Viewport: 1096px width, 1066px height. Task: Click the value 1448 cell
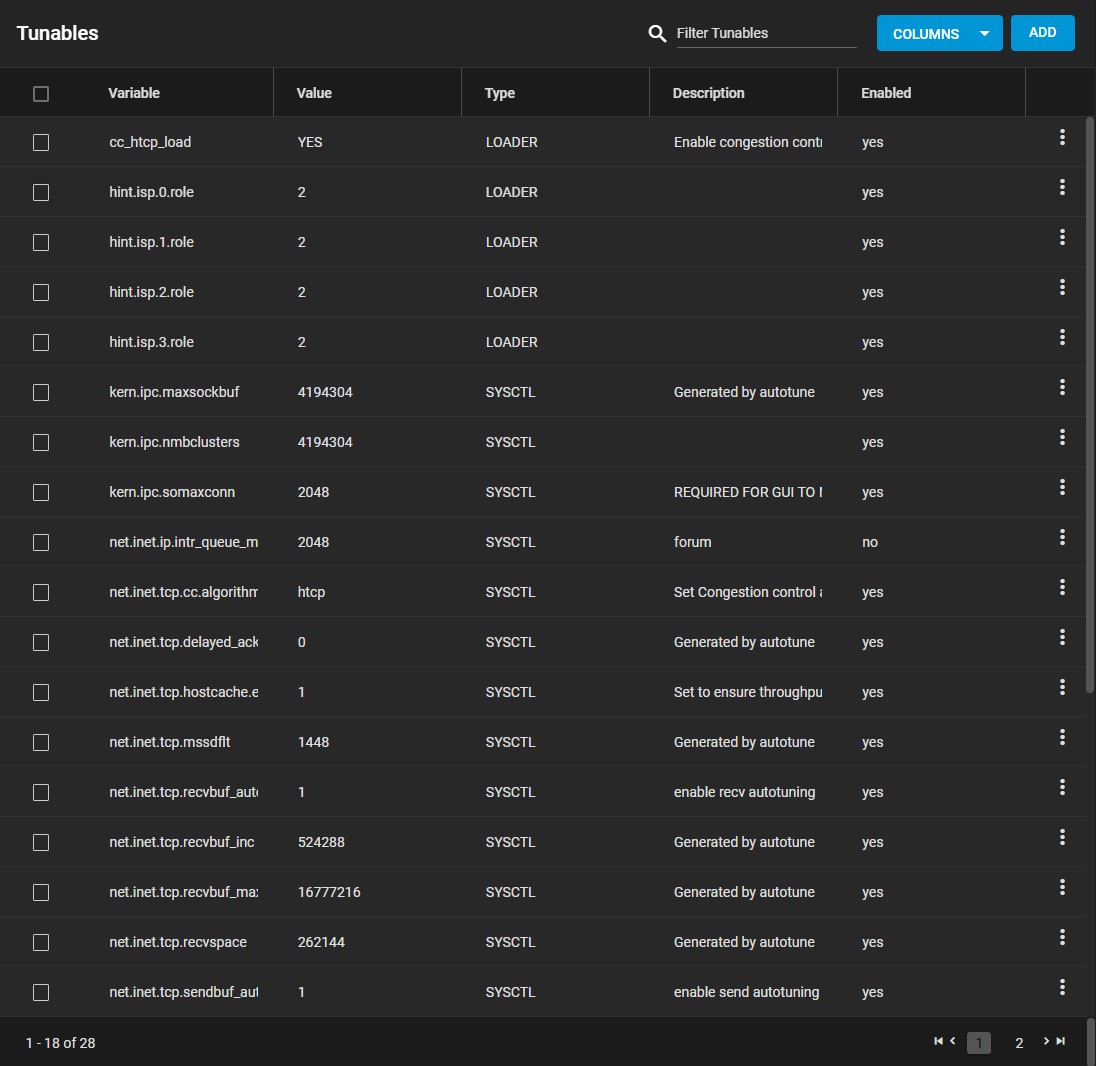pyautogui.click(x=313, y=742)
